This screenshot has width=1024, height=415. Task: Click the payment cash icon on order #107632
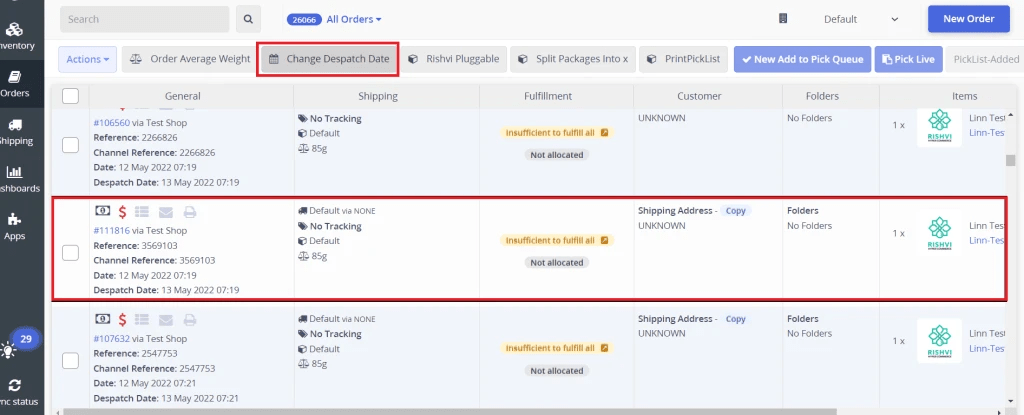103,319
